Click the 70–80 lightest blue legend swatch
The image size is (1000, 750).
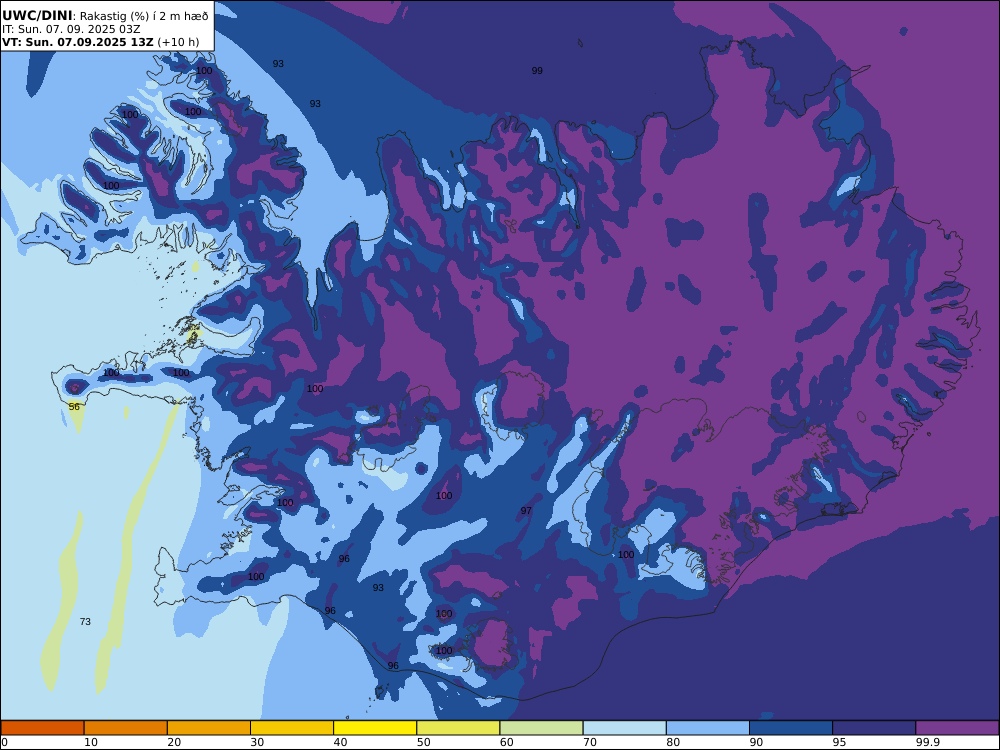click(625, 728)
